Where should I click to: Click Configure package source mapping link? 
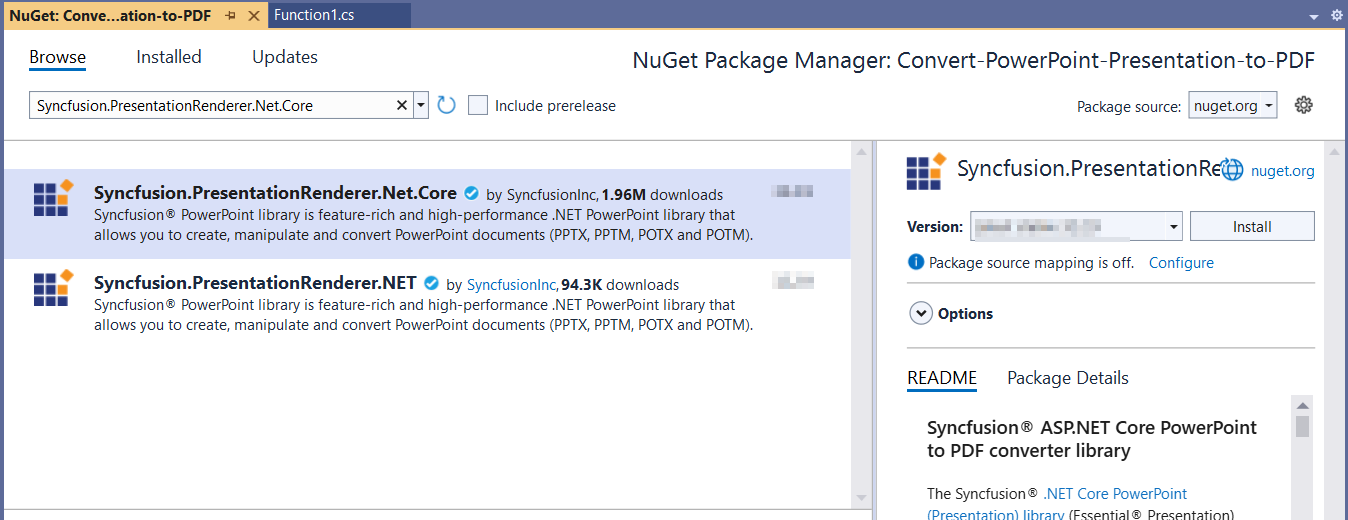(1181, 263)
